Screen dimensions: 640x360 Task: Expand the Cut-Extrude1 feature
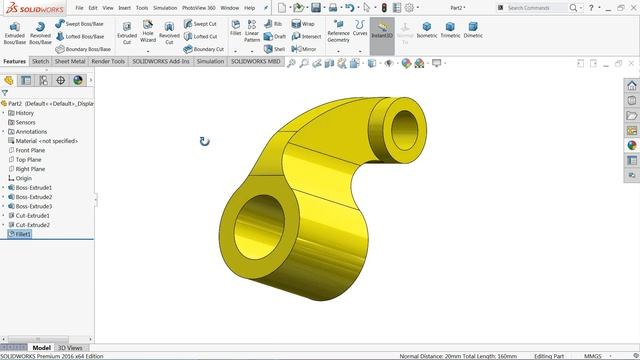(4, 216)
